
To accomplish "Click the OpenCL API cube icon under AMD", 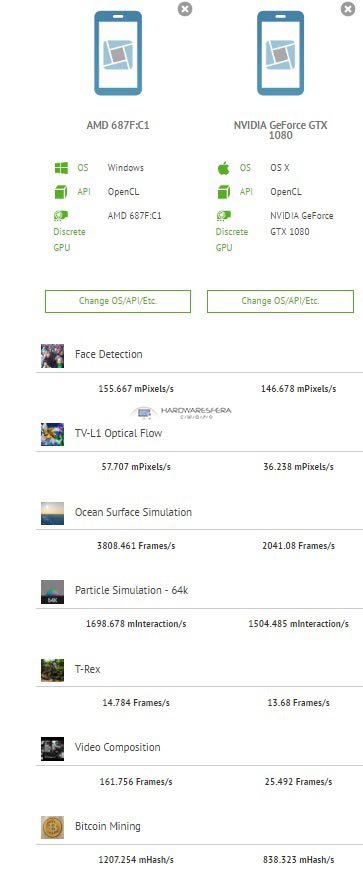I will 61,192.
